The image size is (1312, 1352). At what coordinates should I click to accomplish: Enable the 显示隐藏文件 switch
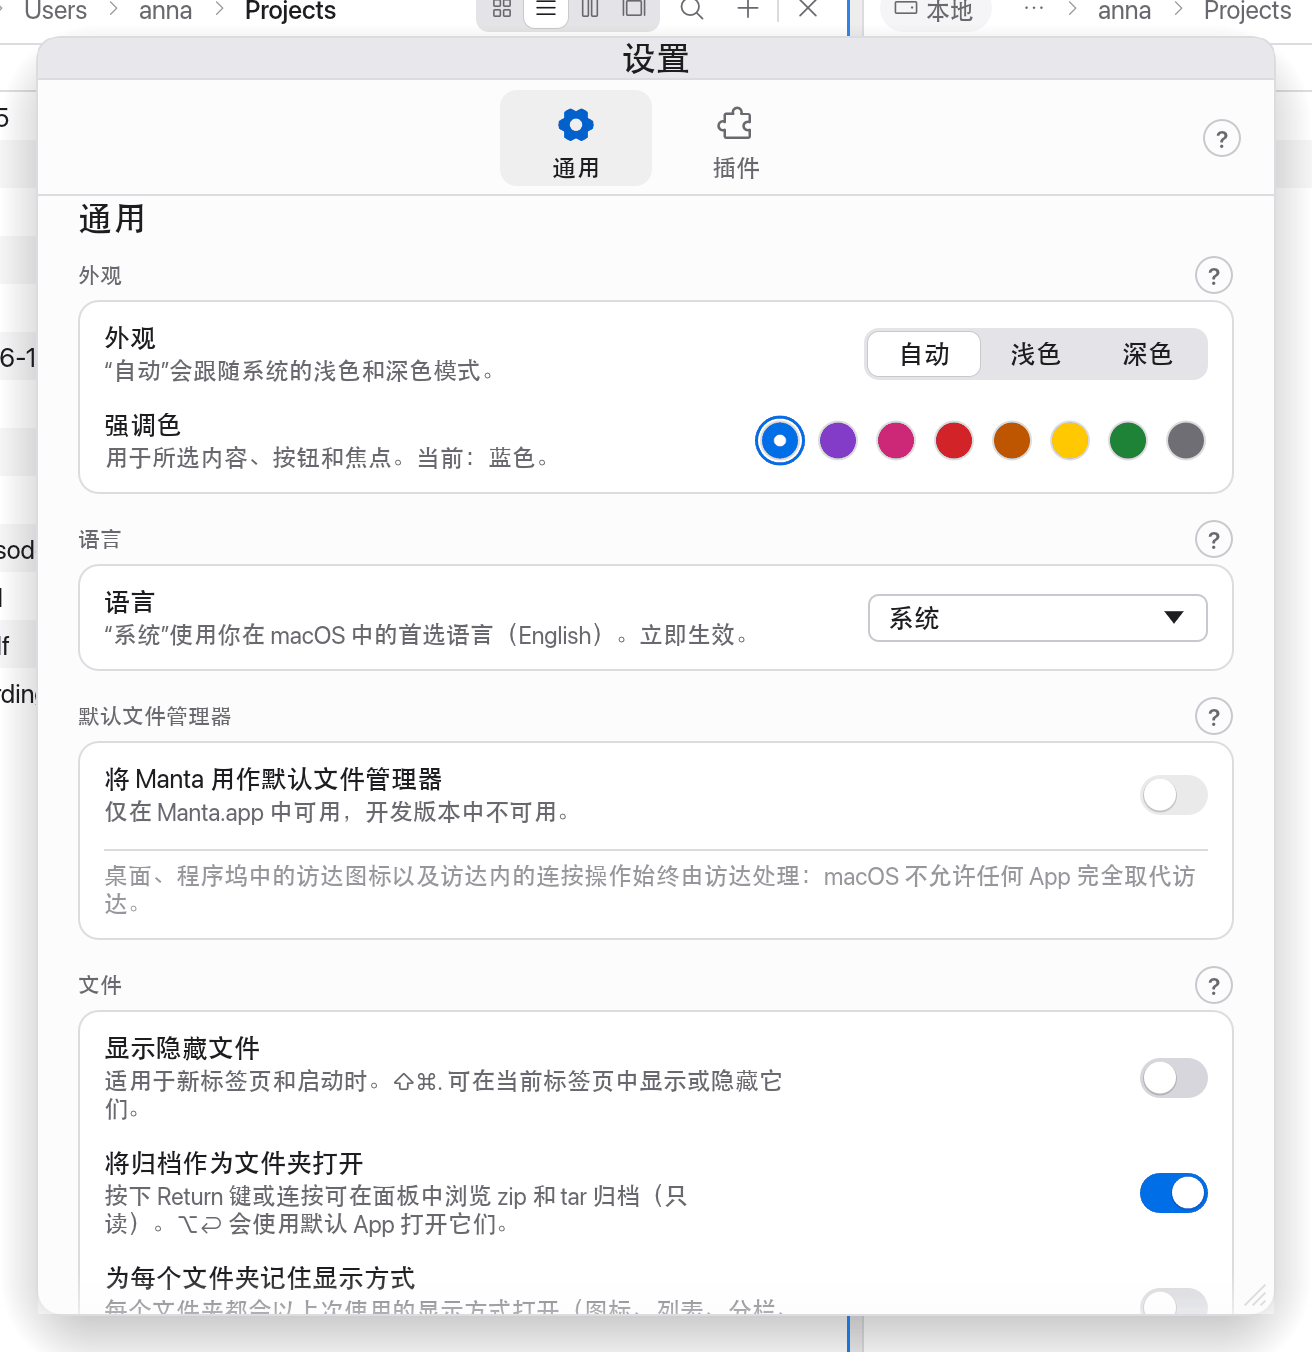[1174, 1078]
